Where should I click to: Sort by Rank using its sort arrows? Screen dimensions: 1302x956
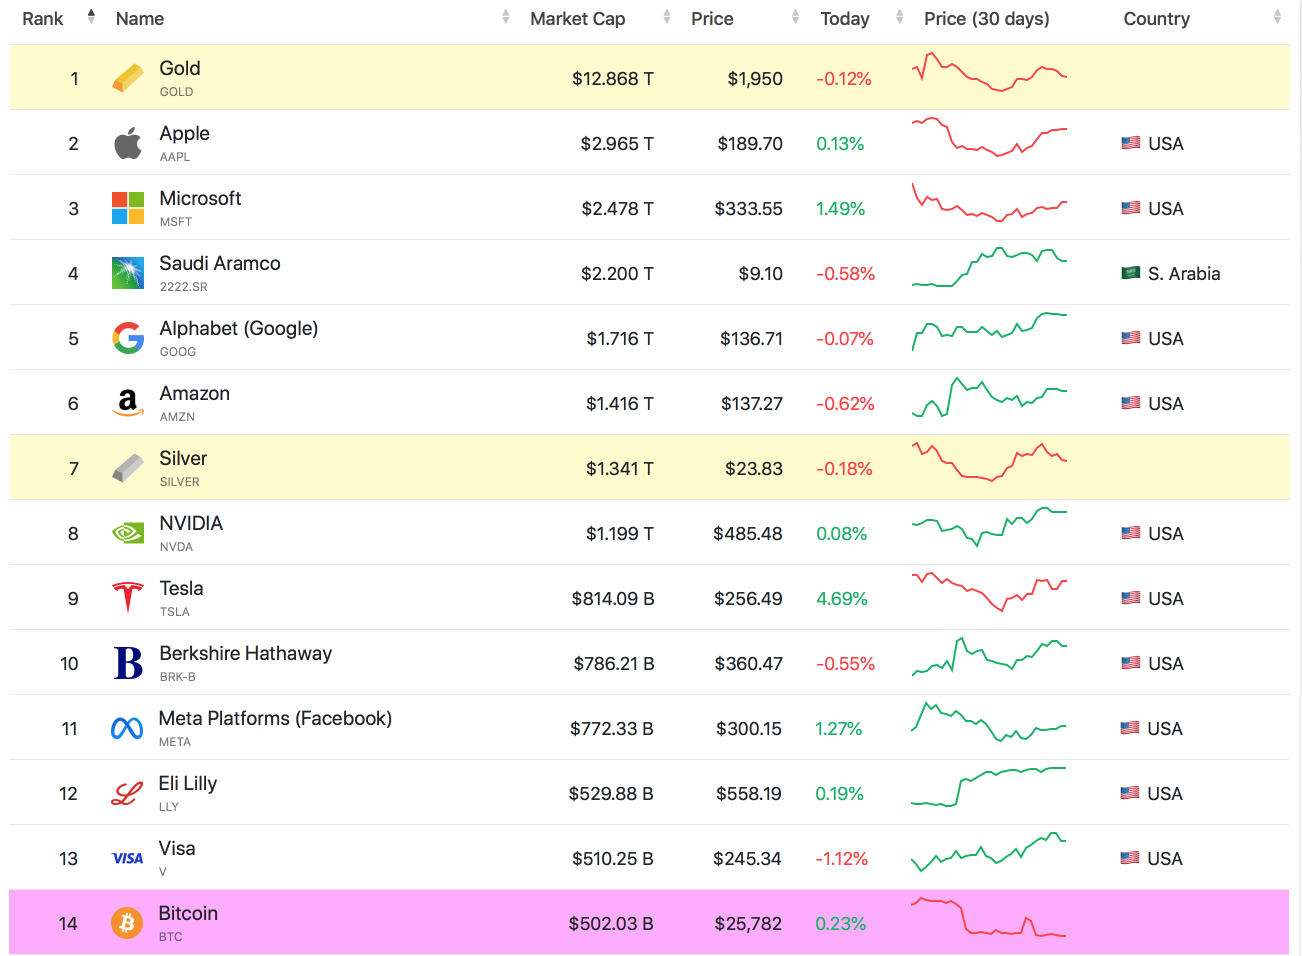tap(91, 16)
